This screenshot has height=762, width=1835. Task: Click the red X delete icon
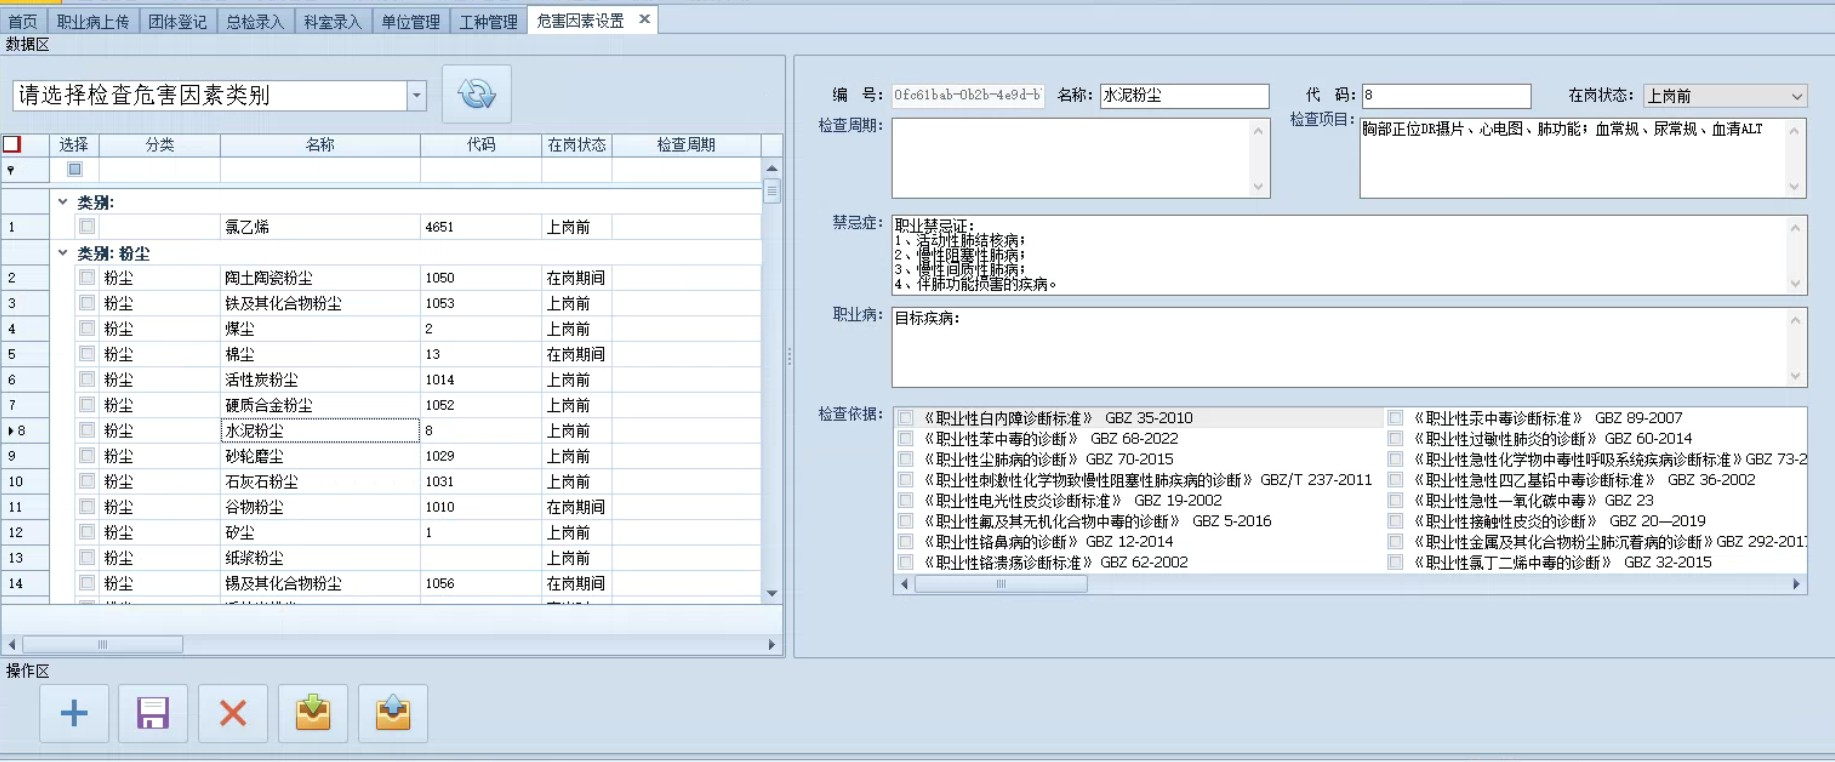tap(233, 713)
